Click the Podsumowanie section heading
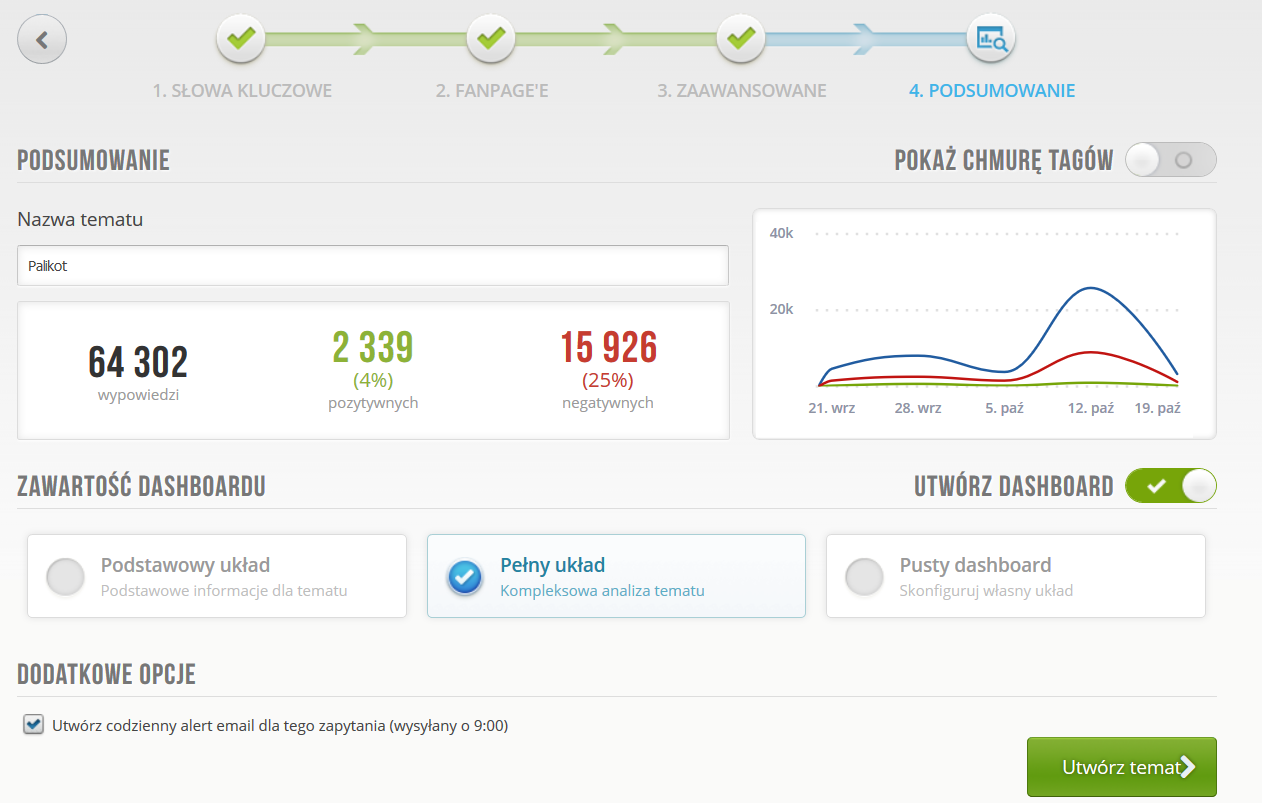Screen dimensions: 1262x803 pos(94,160)
